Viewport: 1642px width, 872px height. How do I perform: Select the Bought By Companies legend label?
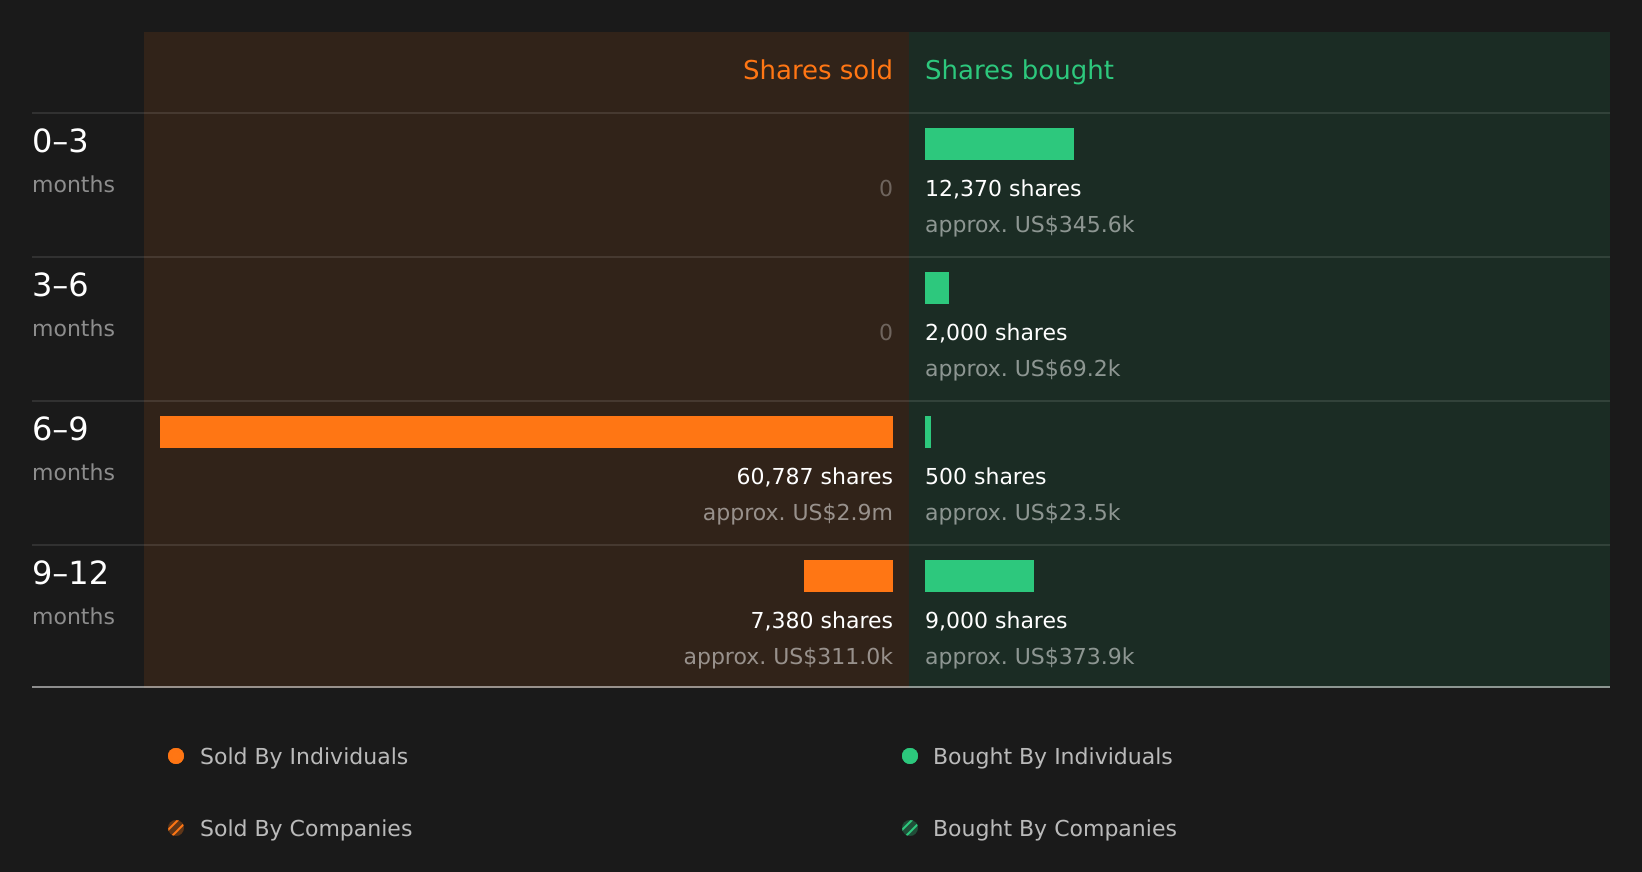point(1054,829)
